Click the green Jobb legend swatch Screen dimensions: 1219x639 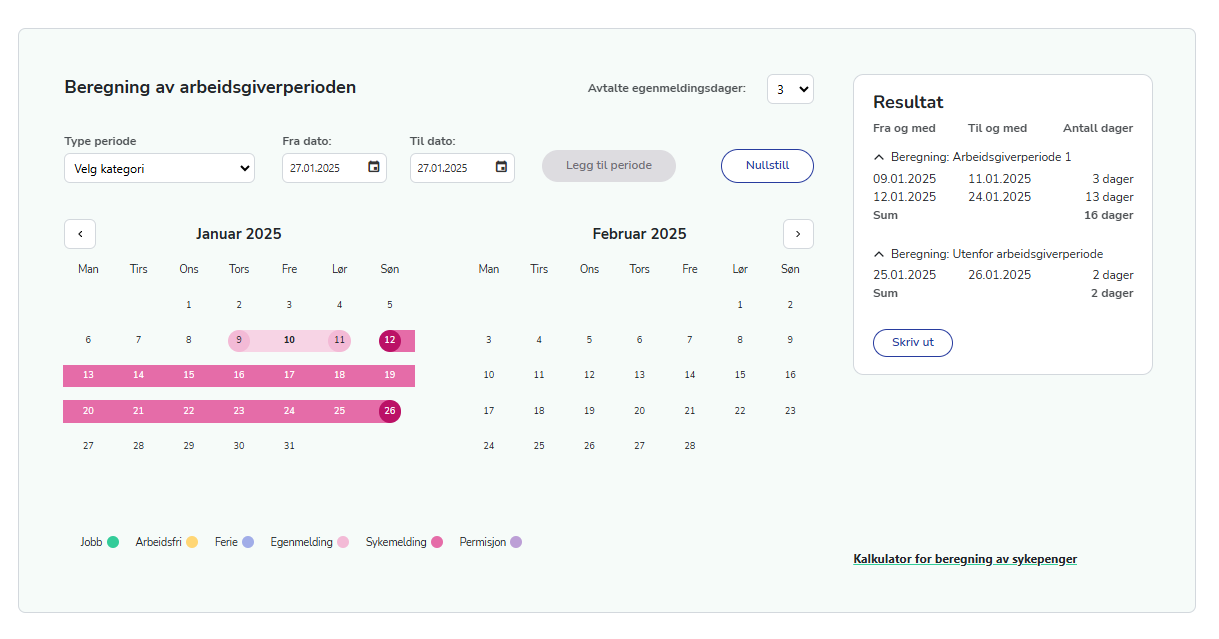(114, 542)
